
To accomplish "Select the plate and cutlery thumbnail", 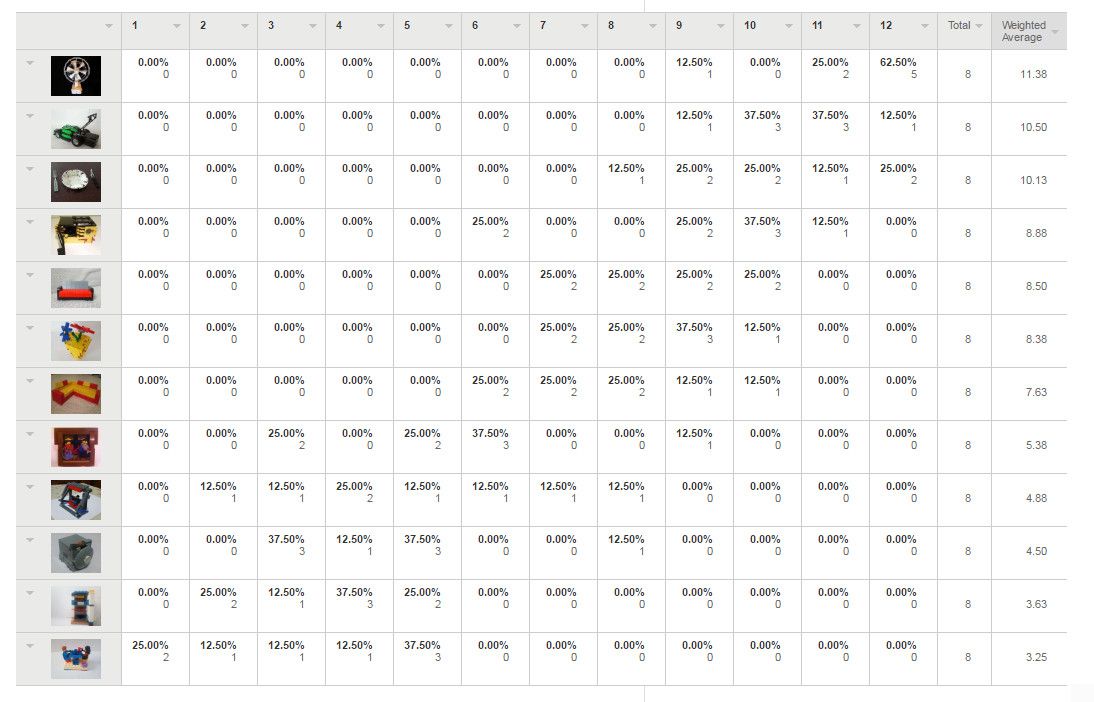I will [x=76, y=182].
